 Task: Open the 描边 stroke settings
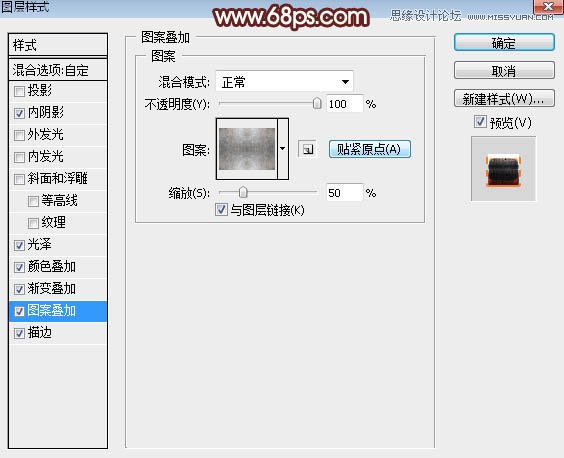tap(40, 332)
